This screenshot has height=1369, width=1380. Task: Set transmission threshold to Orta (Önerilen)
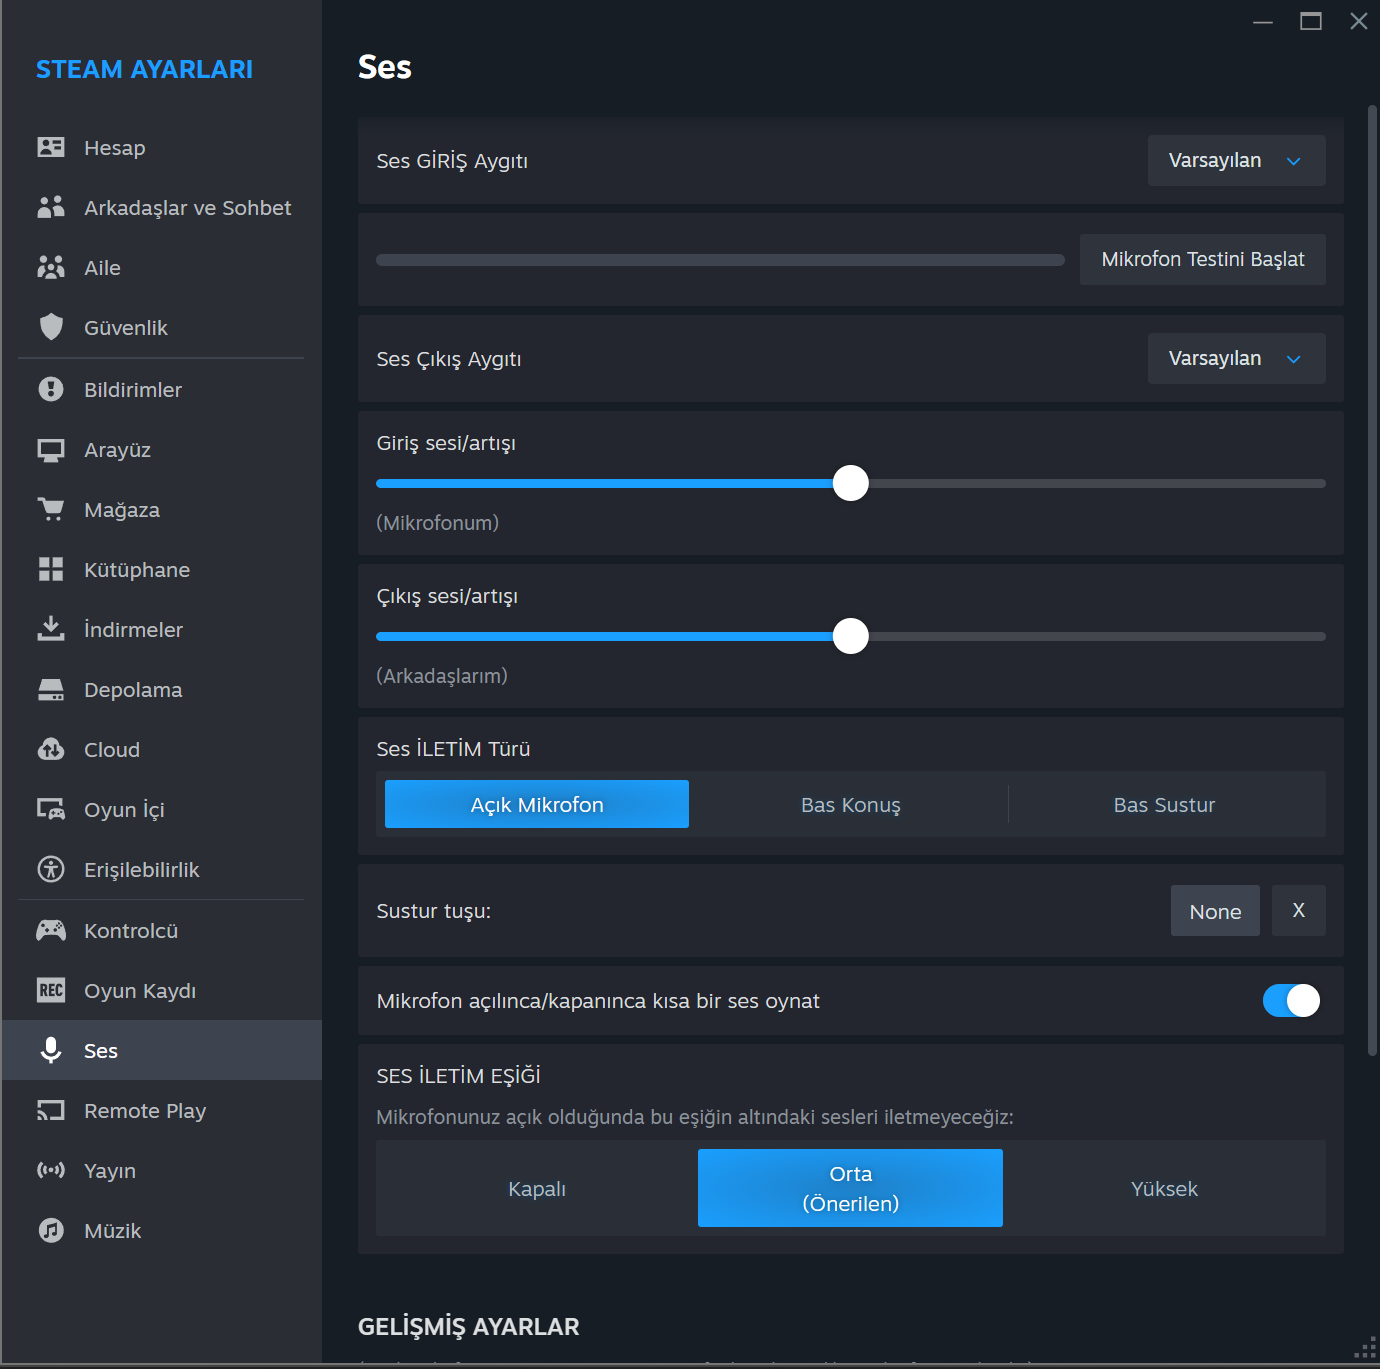pyautogui.click(x=850, y=1188)
